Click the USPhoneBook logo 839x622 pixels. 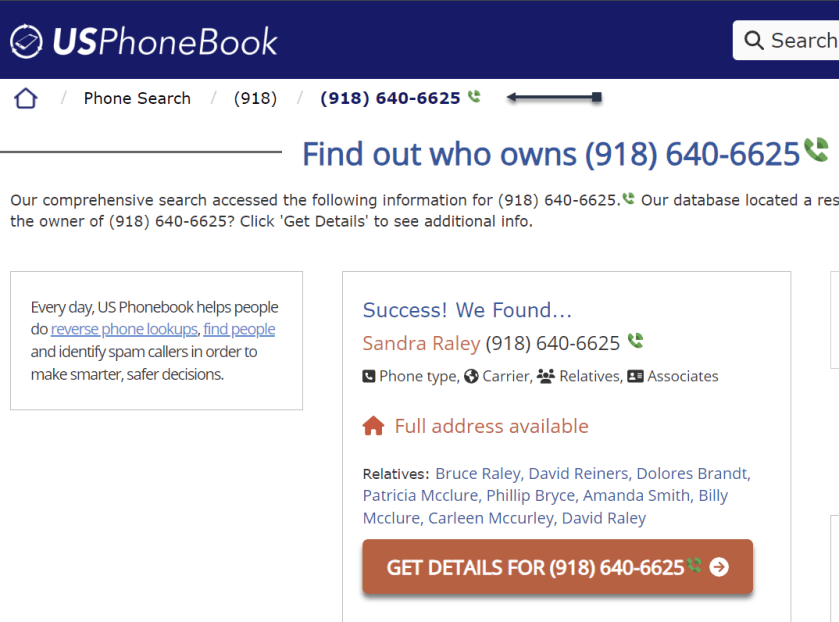pyautogui.click(x=144, y=41)
